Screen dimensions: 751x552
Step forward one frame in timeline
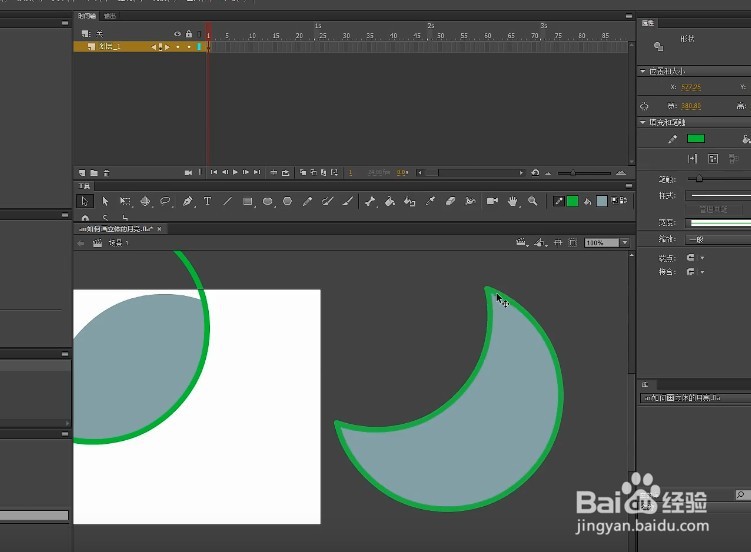246,172
